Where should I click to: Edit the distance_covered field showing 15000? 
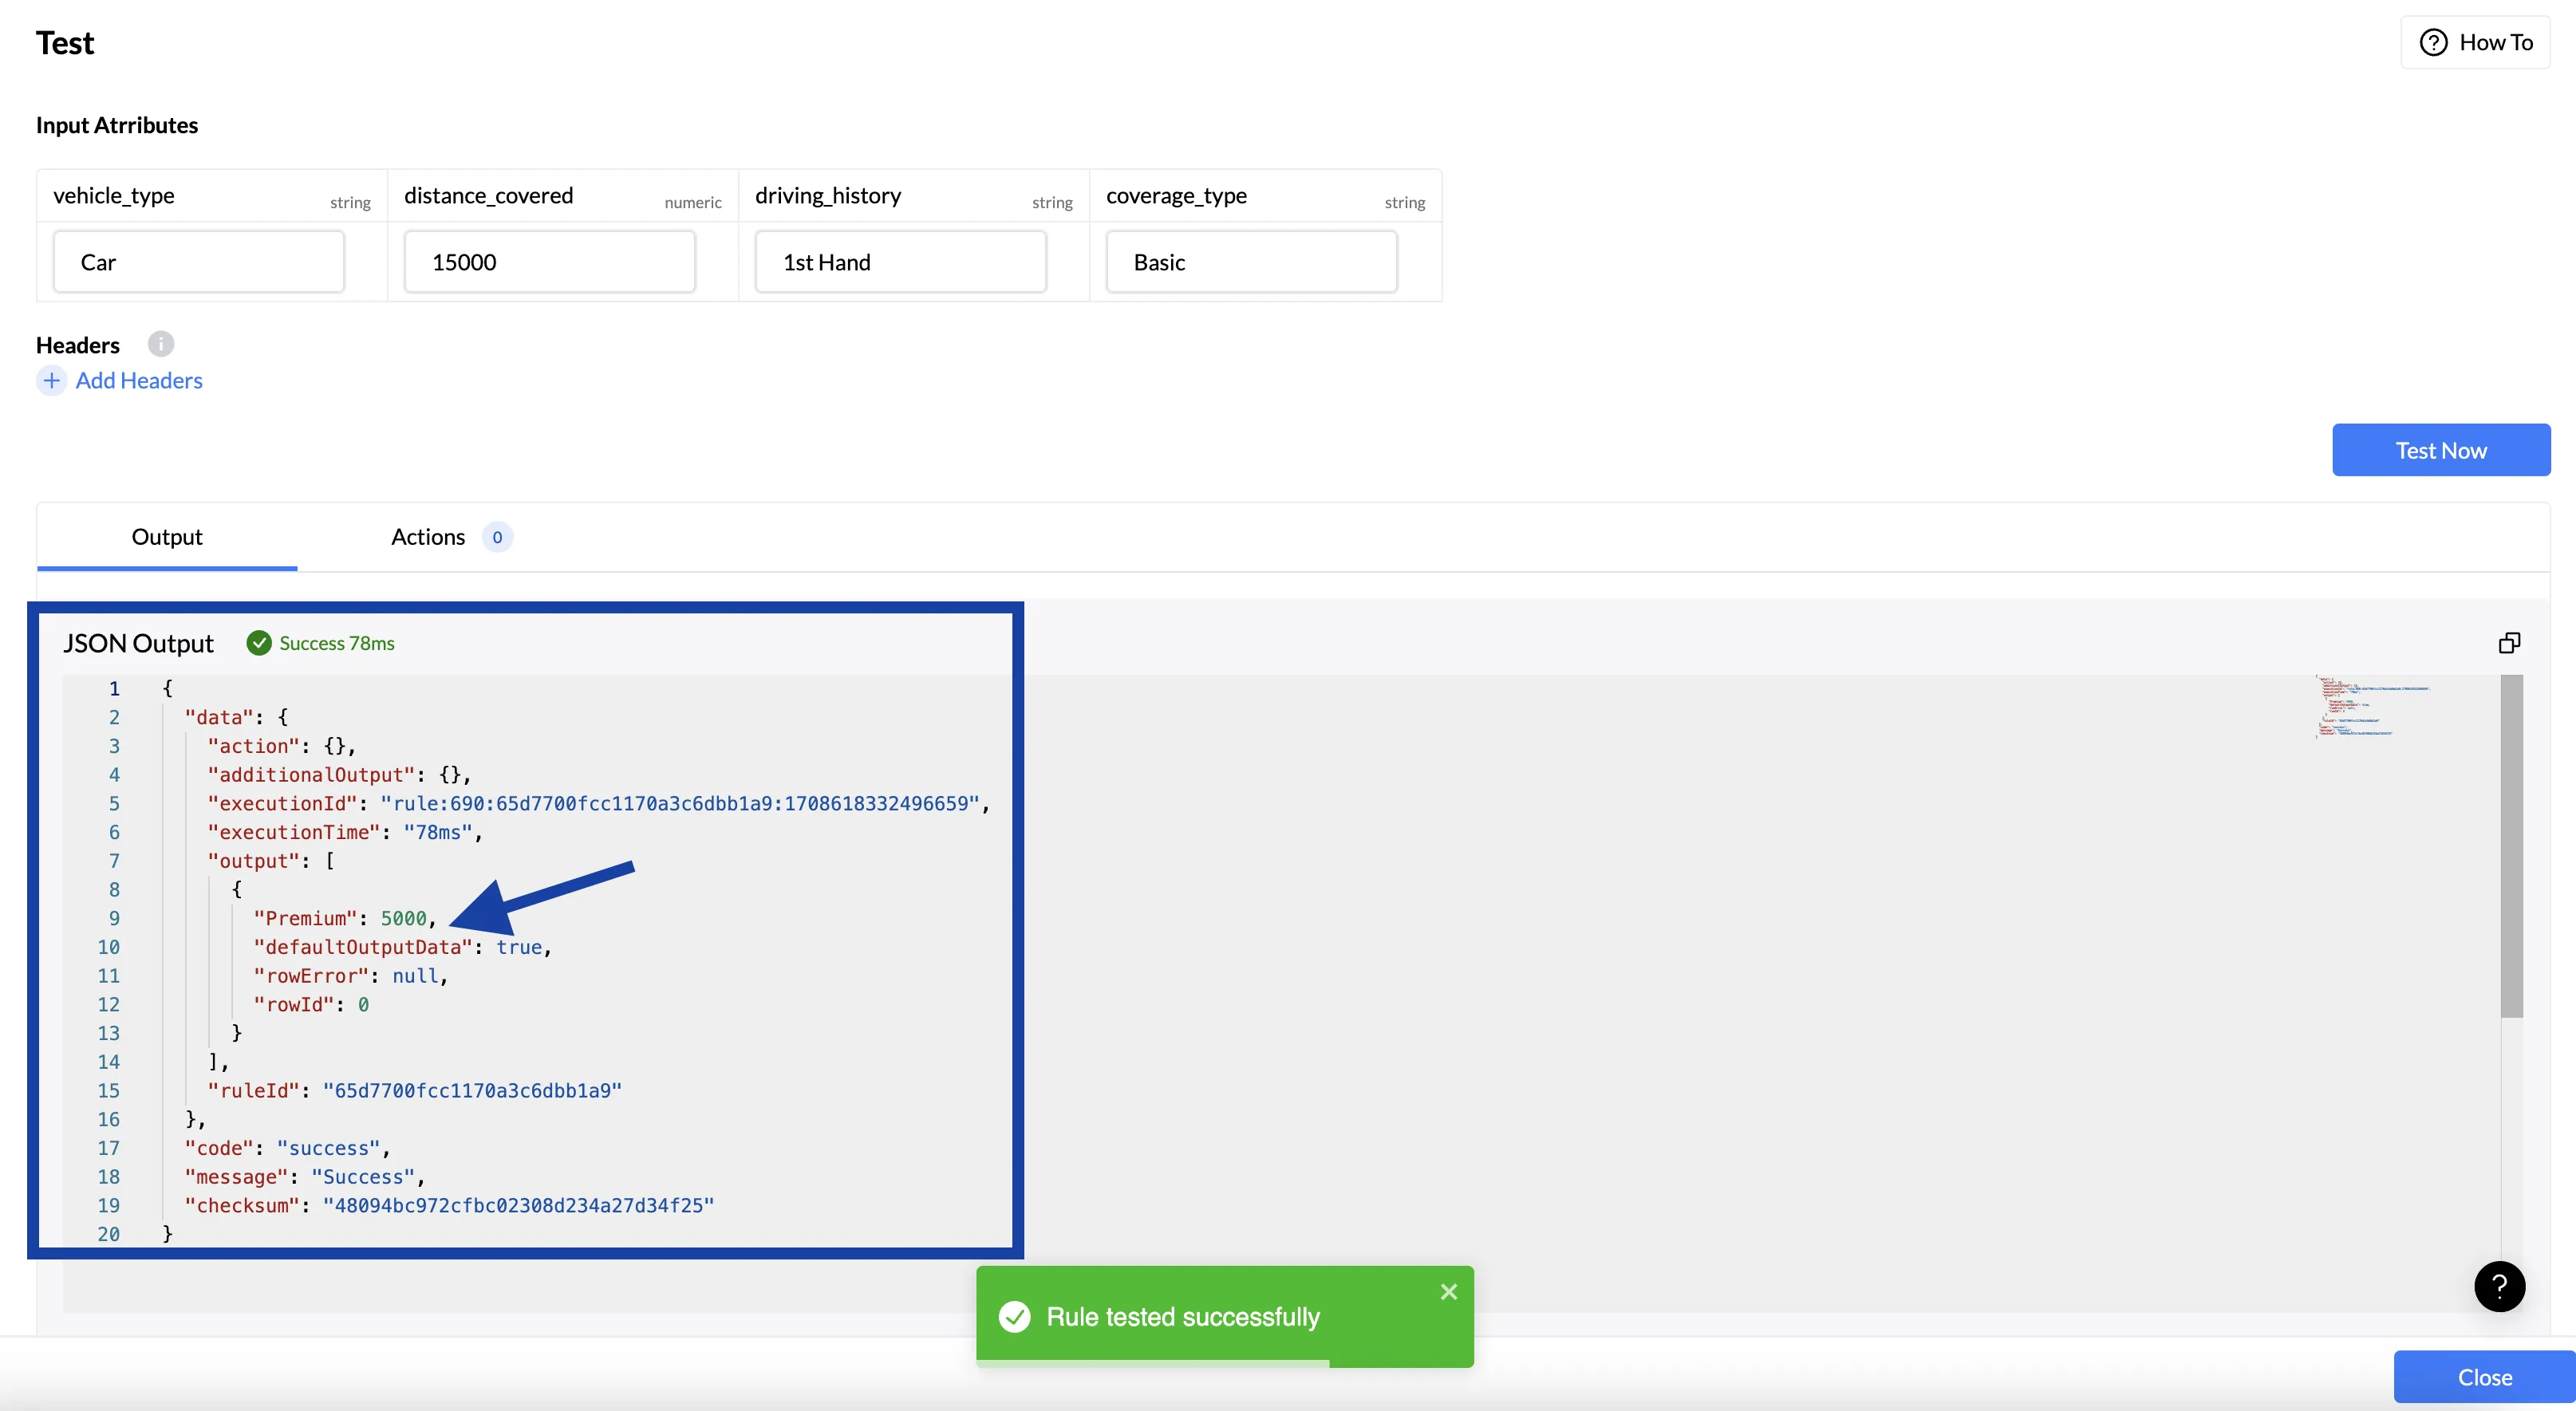549,262
